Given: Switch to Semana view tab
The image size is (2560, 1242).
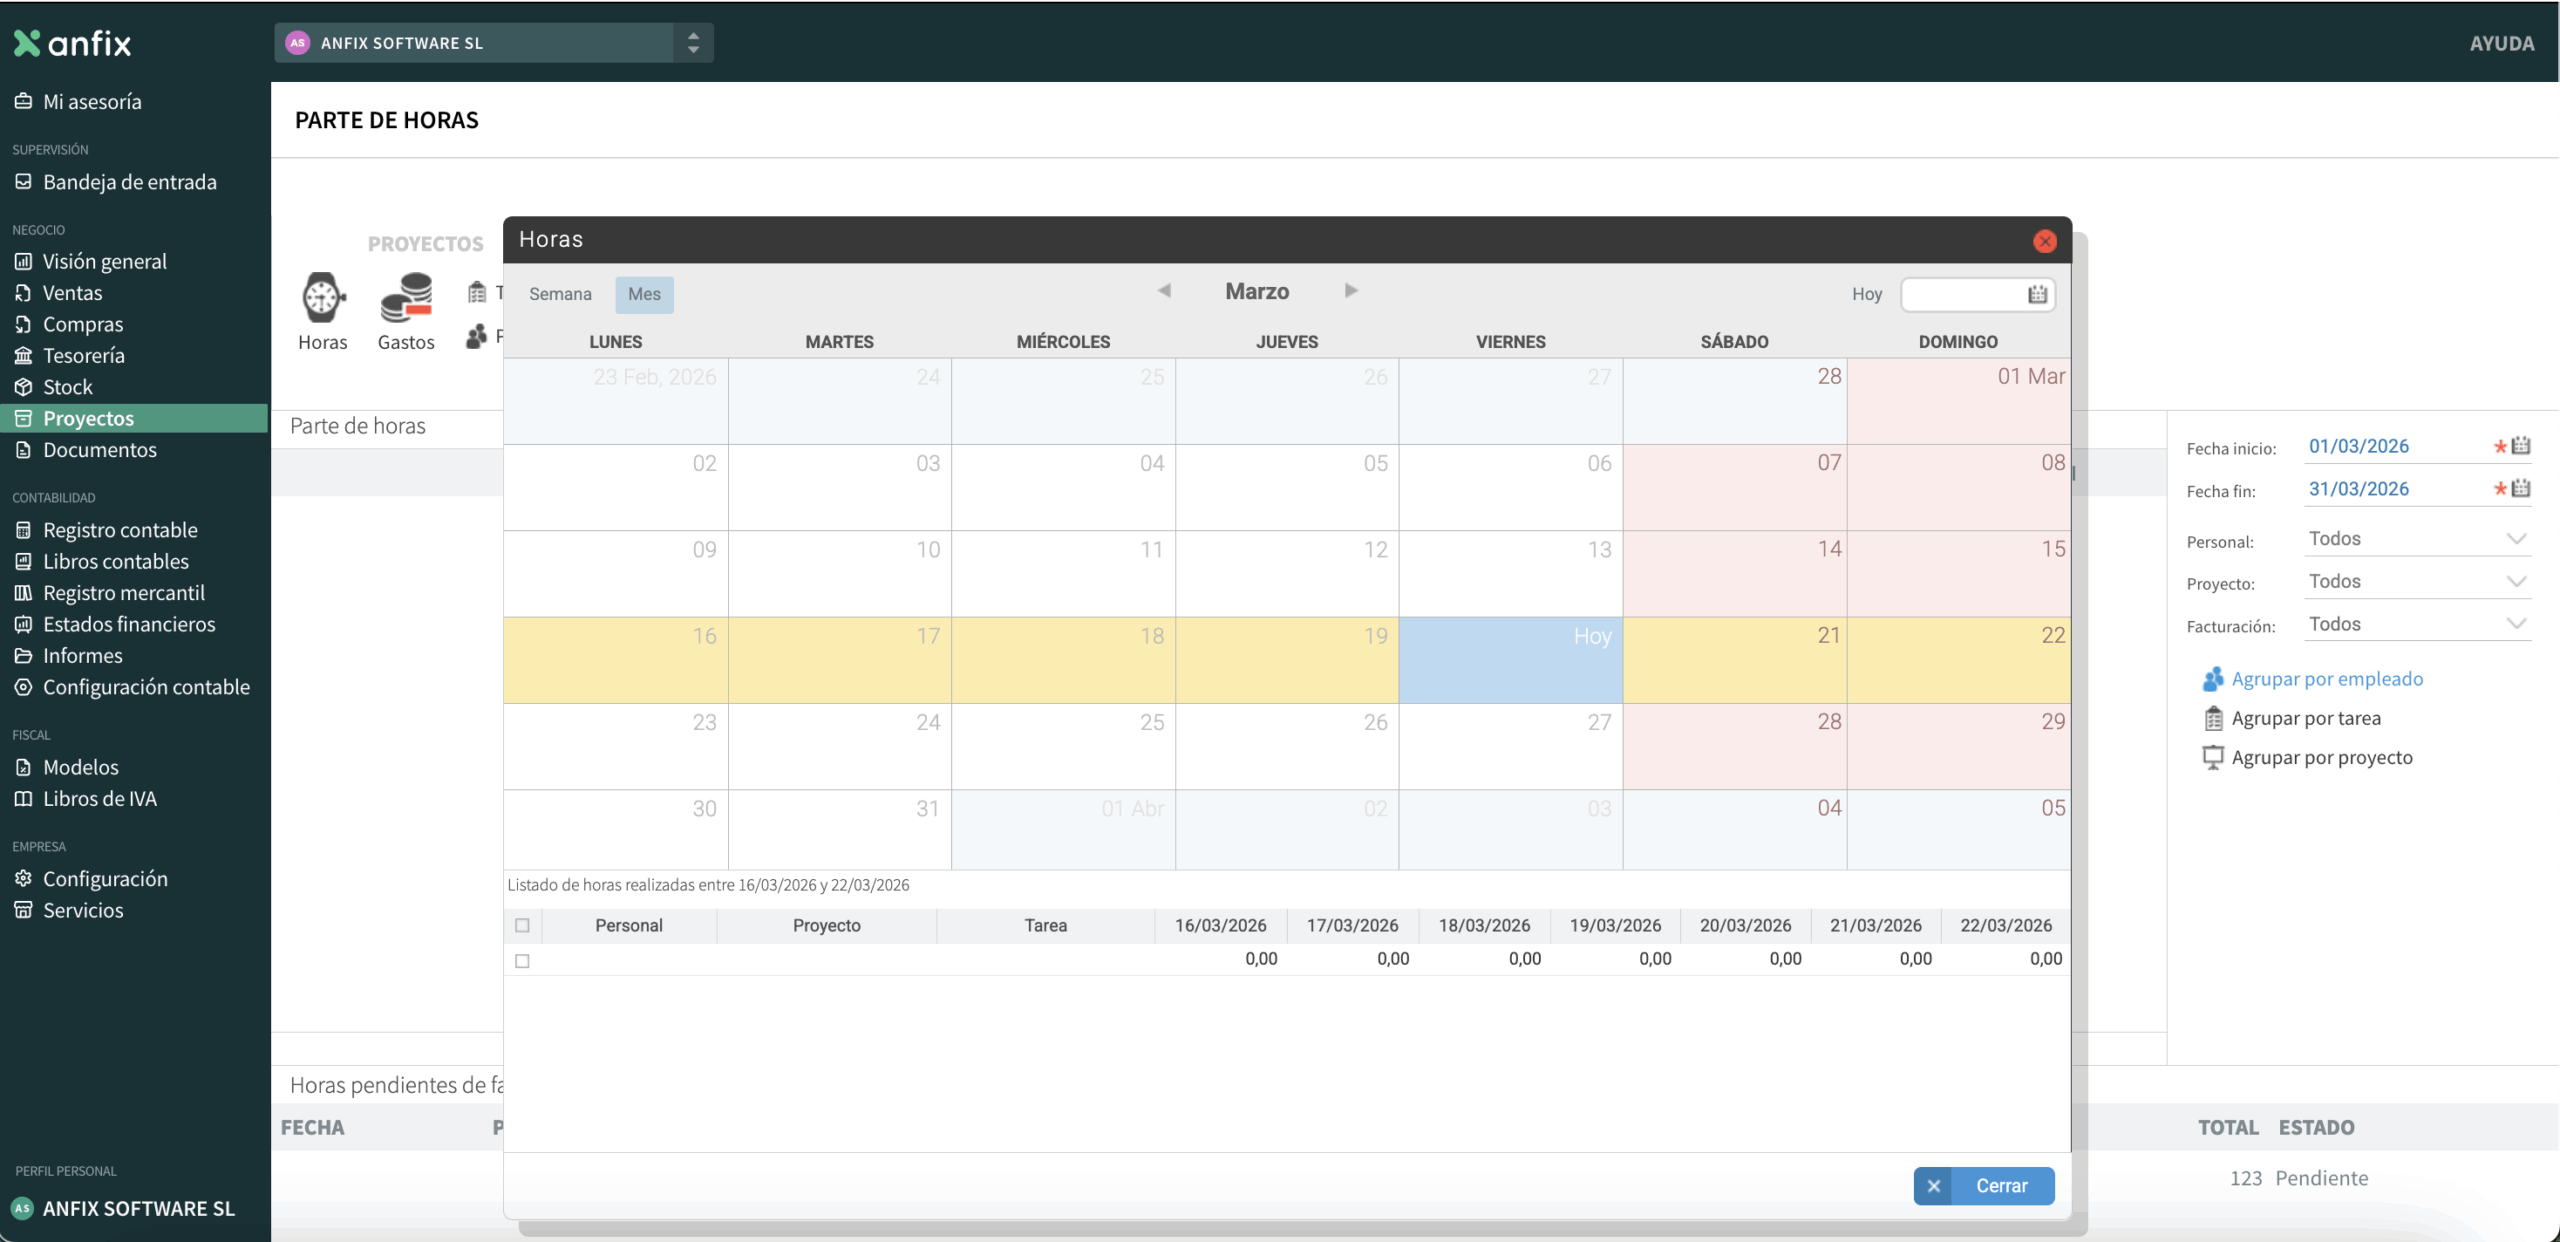Looking at the screenshot, I should (x=560, y=294).
